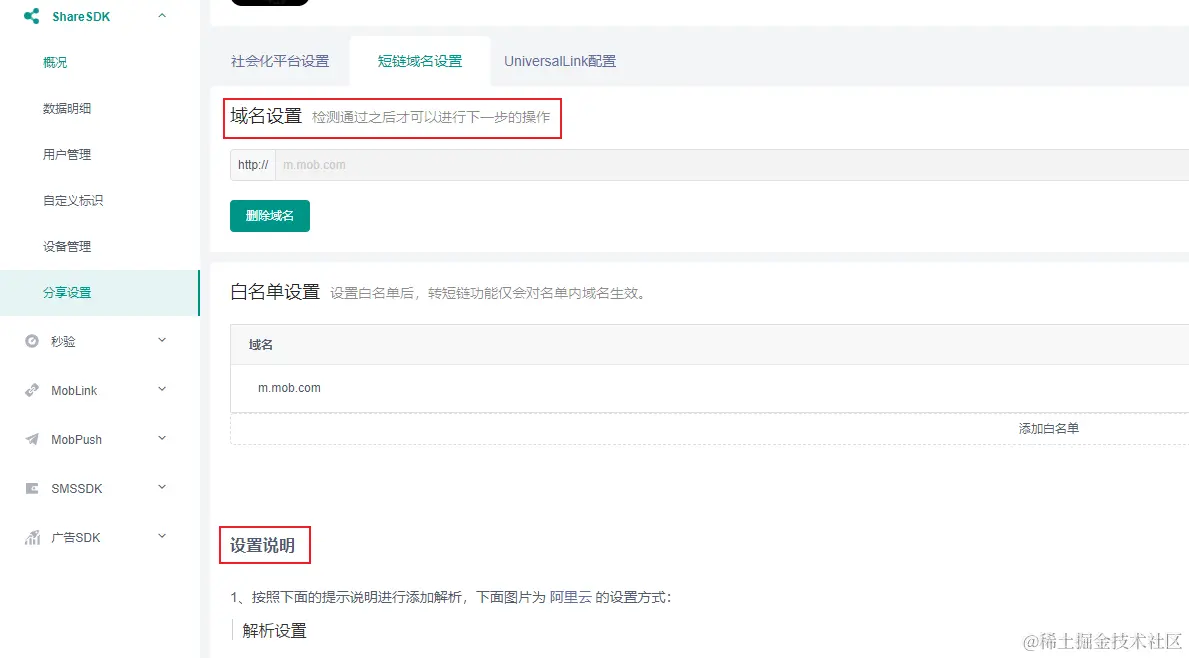Expand the MobLink menu chevron
1189x658 pixels.
(162, 389)
